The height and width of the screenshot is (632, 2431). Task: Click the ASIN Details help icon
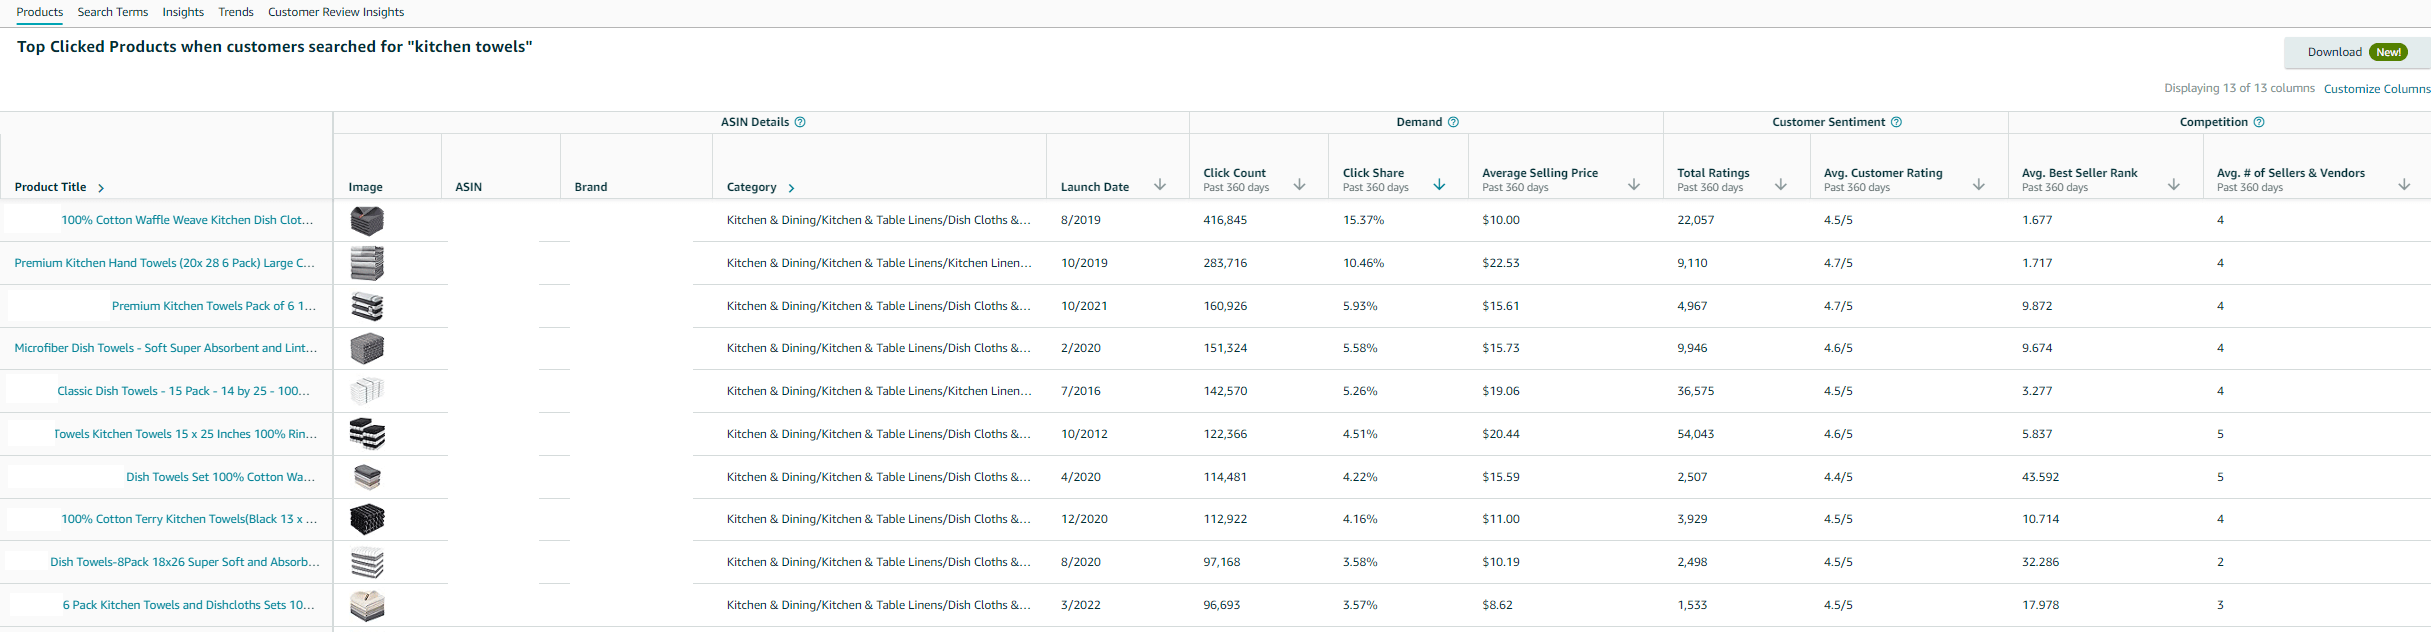tap(800, 122)
